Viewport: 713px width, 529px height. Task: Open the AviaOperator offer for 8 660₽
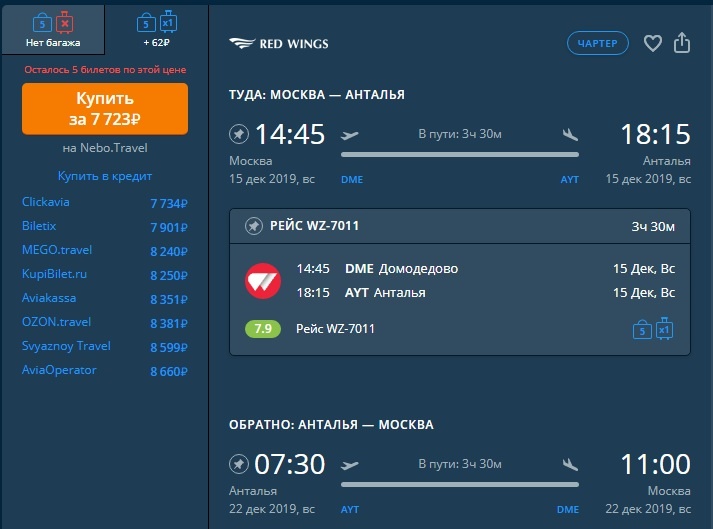(105, 371)
